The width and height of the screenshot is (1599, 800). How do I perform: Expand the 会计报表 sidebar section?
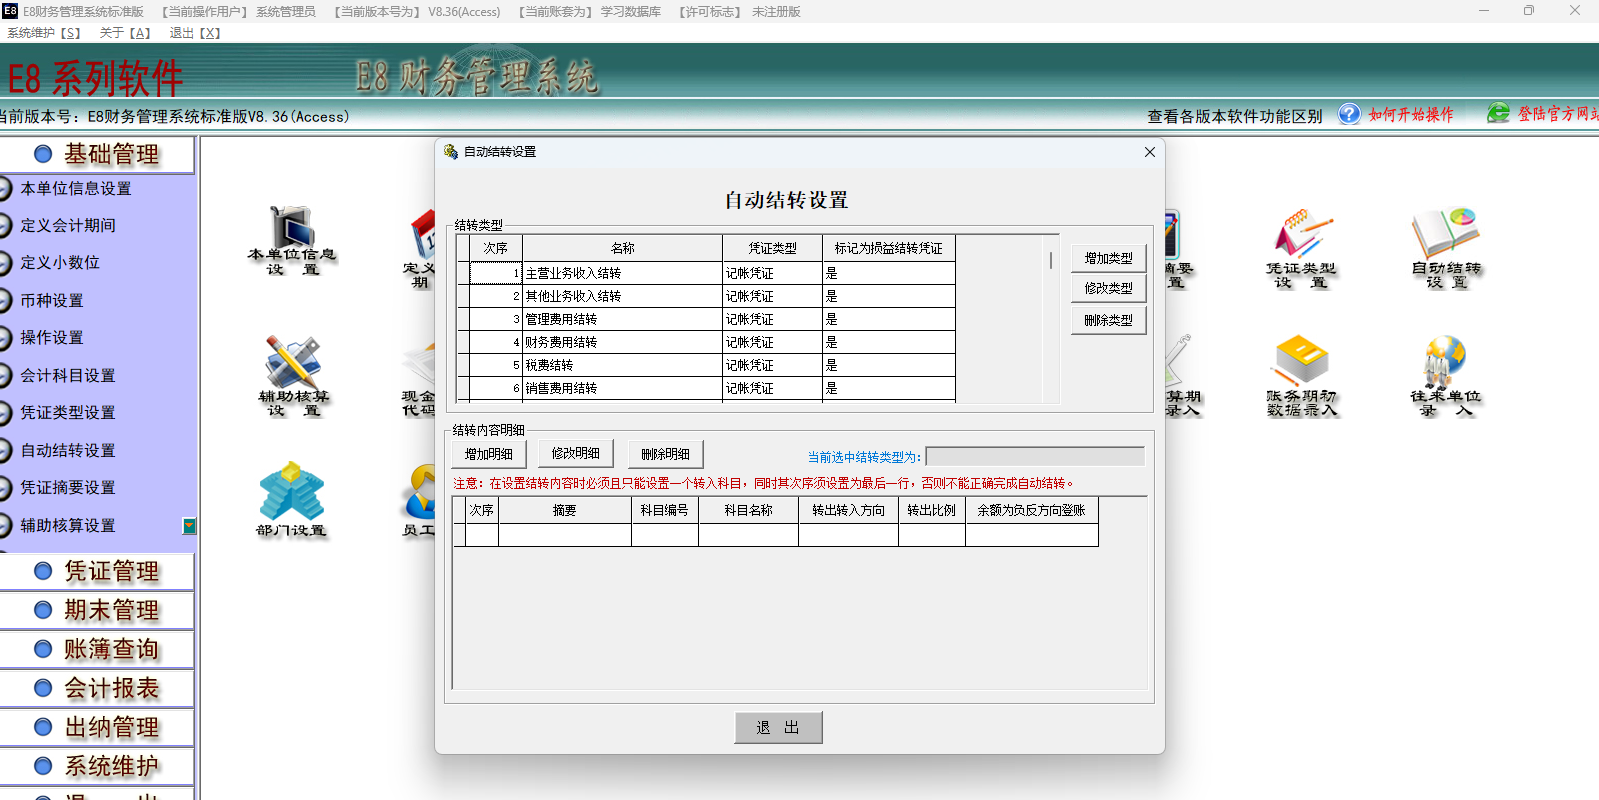[x=98, y=688]
